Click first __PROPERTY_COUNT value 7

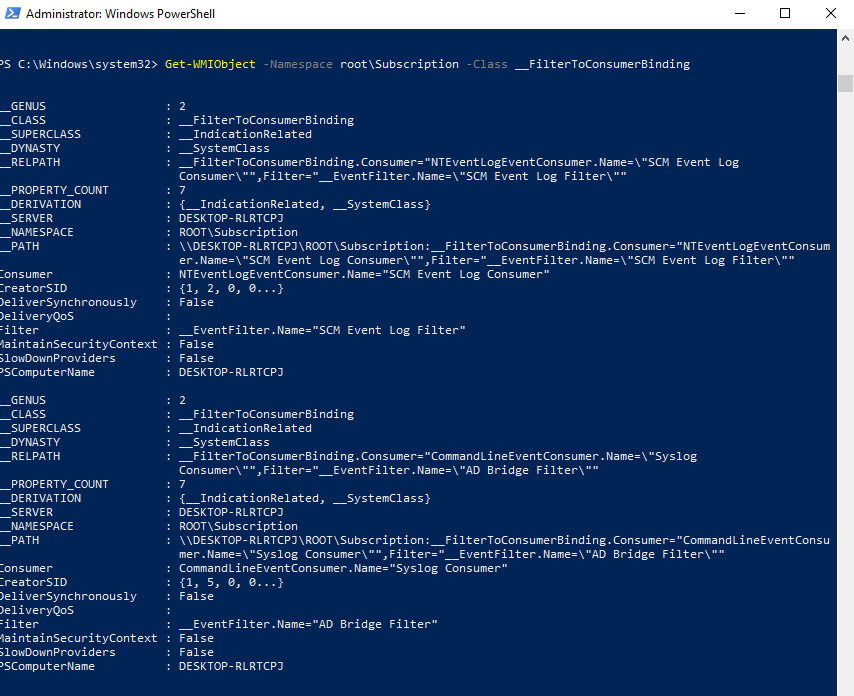pyautogui.click(x=182, y=190)
